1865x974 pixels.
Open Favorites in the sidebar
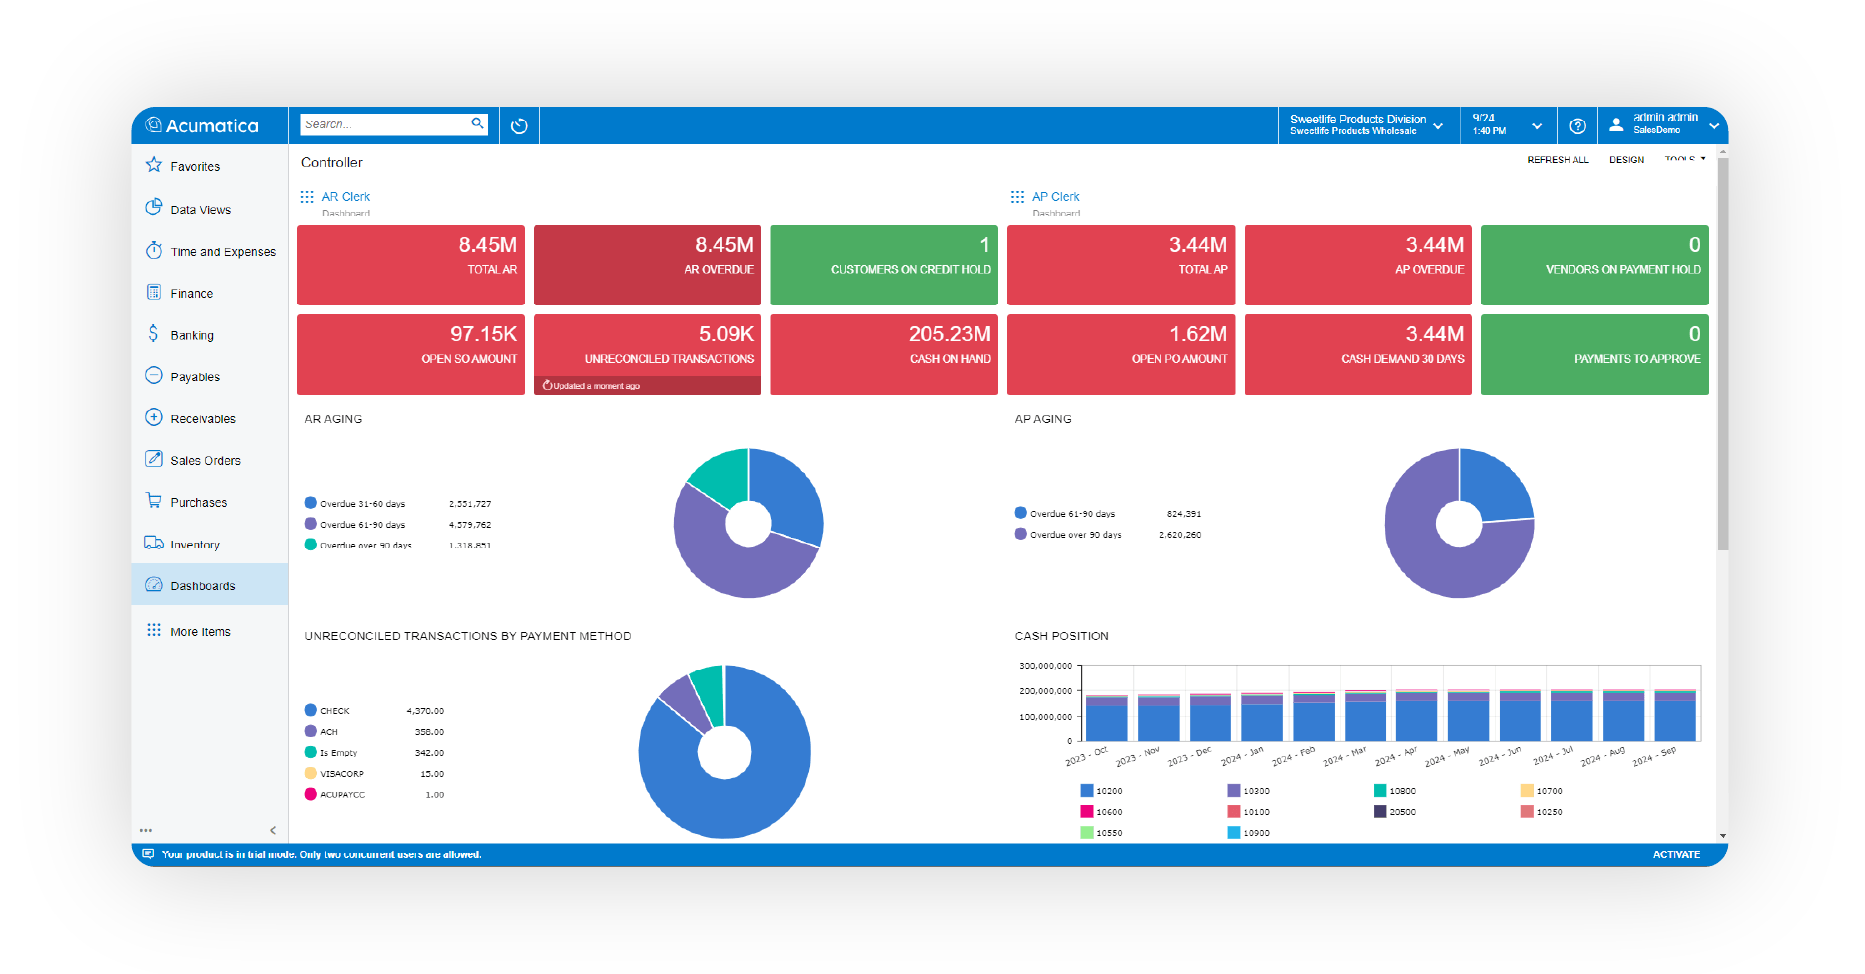210,166
